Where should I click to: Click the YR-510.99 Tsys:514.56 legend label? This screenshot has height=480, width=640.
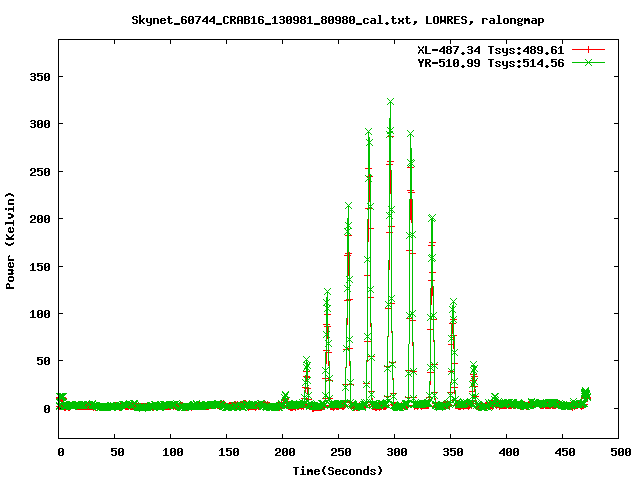490,63
